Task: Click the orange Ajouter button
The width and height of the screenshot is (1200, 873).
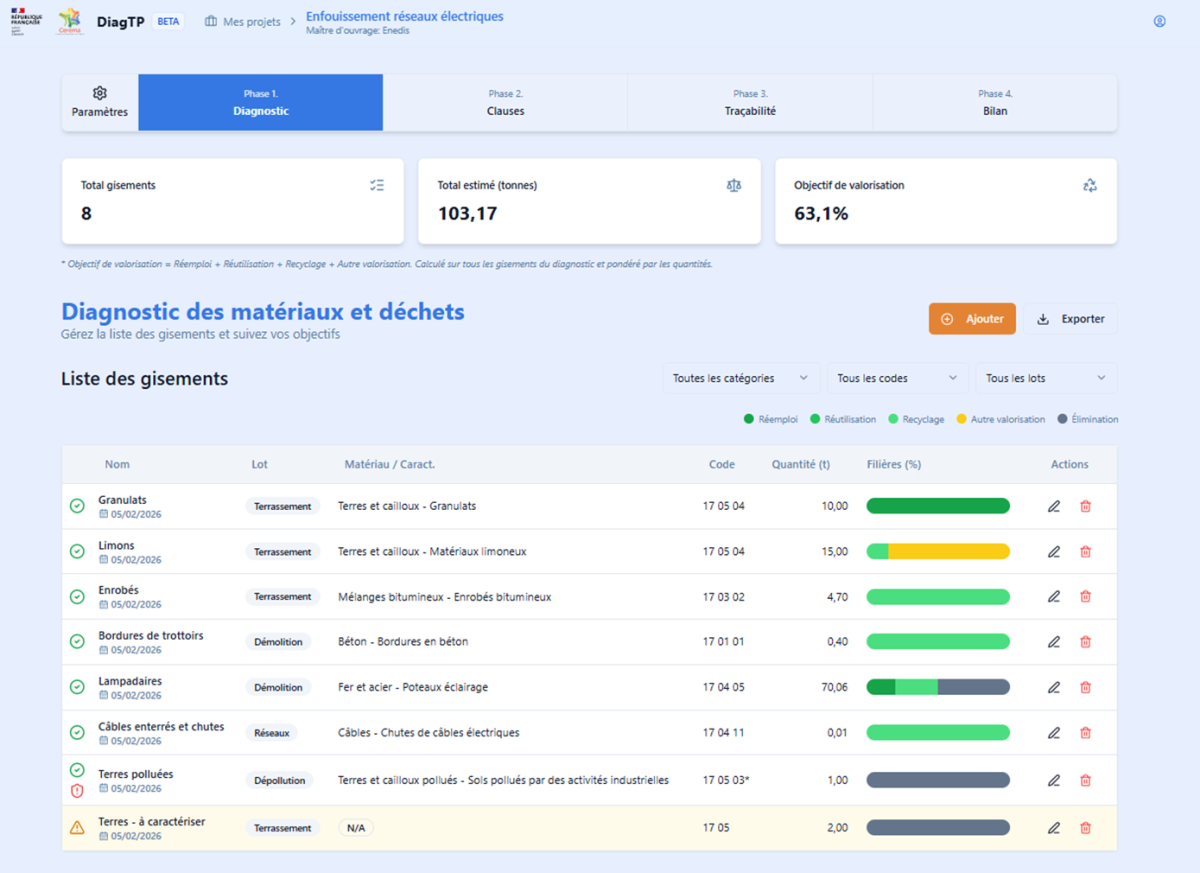Action: [x=972, y=319]
